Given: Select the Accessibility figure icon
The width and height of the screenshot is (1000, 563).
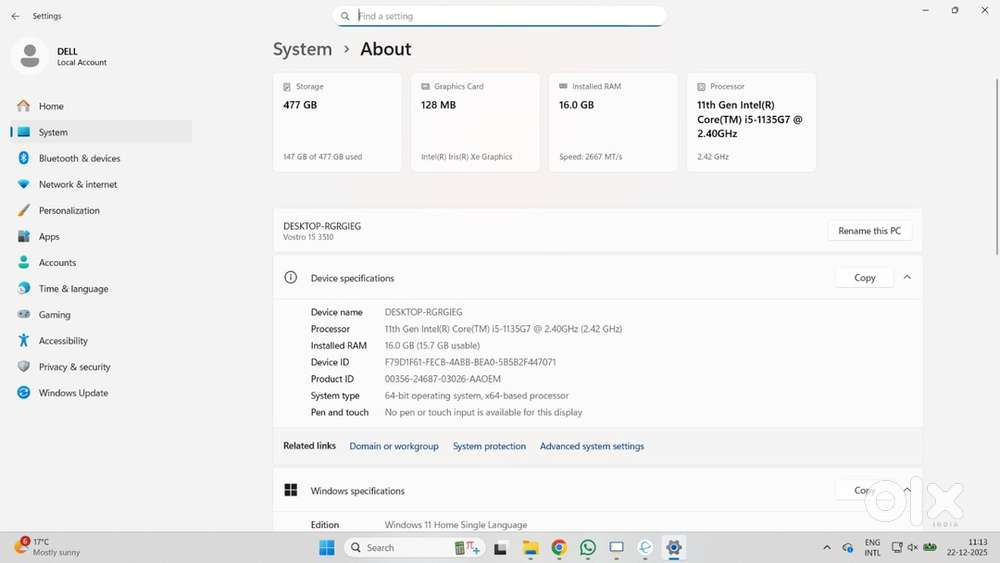Looking at the screenshot, I should [23, 341].
